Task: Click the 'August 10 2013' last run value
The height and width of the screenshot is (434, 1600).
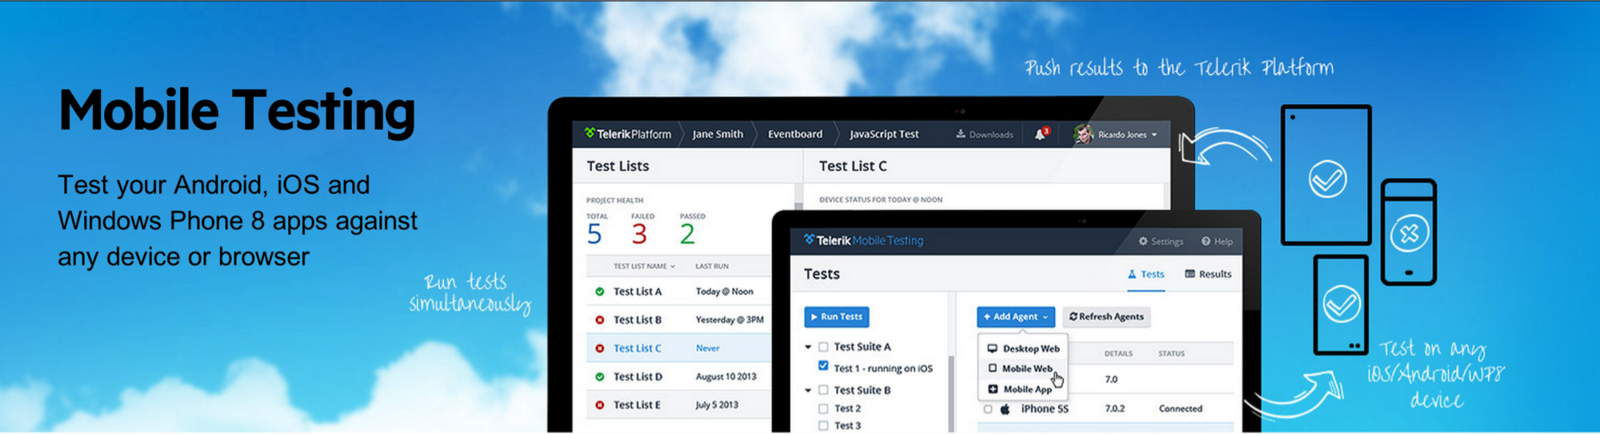Action: 726,377
